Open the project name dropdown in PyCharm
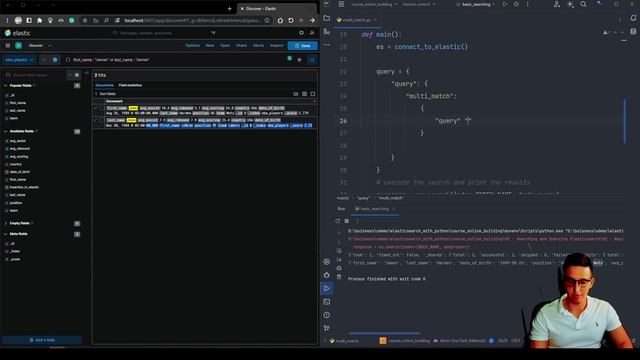The image size is (640, 360). coord(374,4)
